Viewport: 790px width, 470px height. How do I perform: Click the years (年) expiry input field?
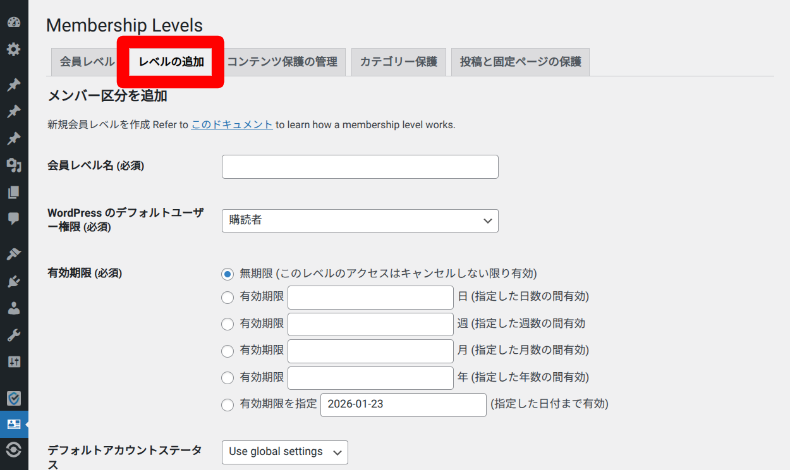coord(370,378)
